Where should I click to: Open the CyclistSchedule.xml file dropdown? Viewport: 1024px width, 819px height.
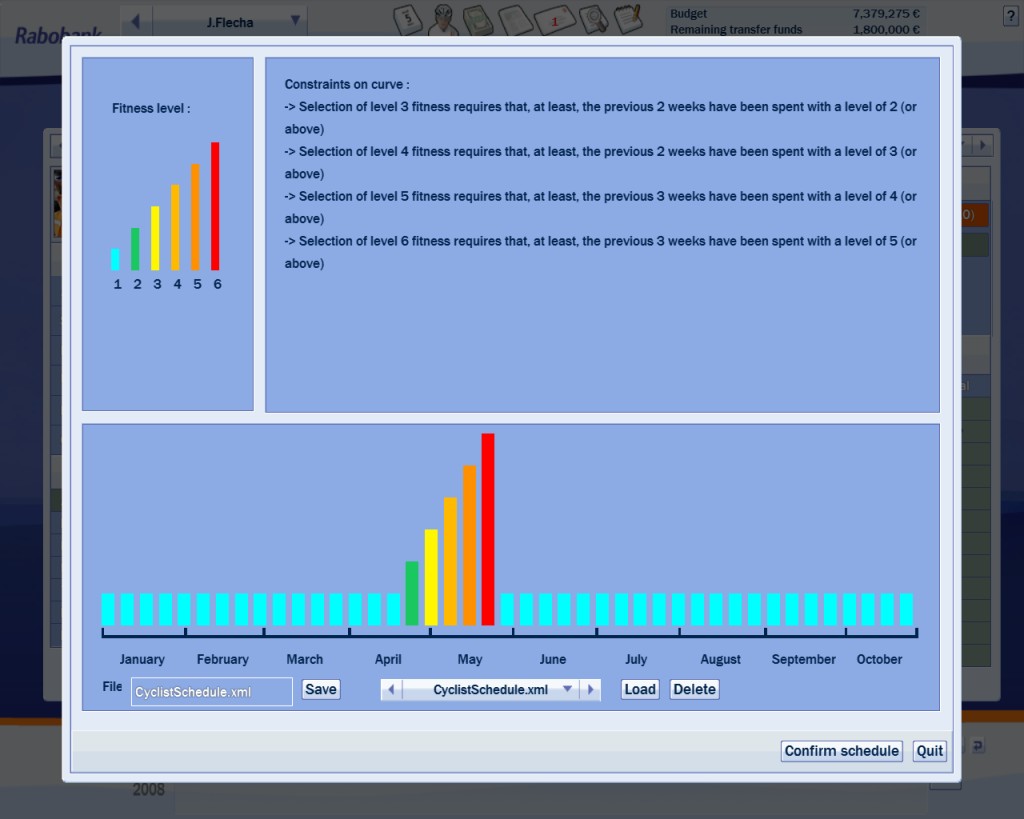point(567,690)
